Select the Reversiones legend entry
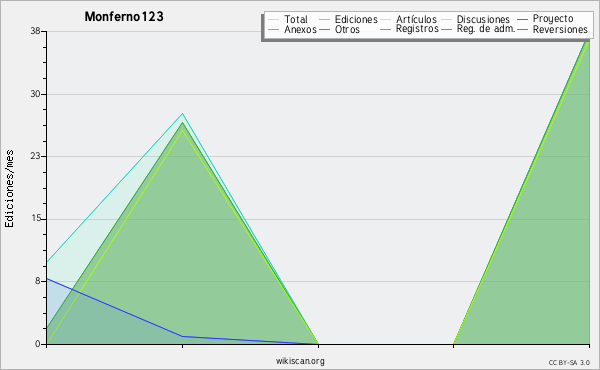 tap(560, 29)
